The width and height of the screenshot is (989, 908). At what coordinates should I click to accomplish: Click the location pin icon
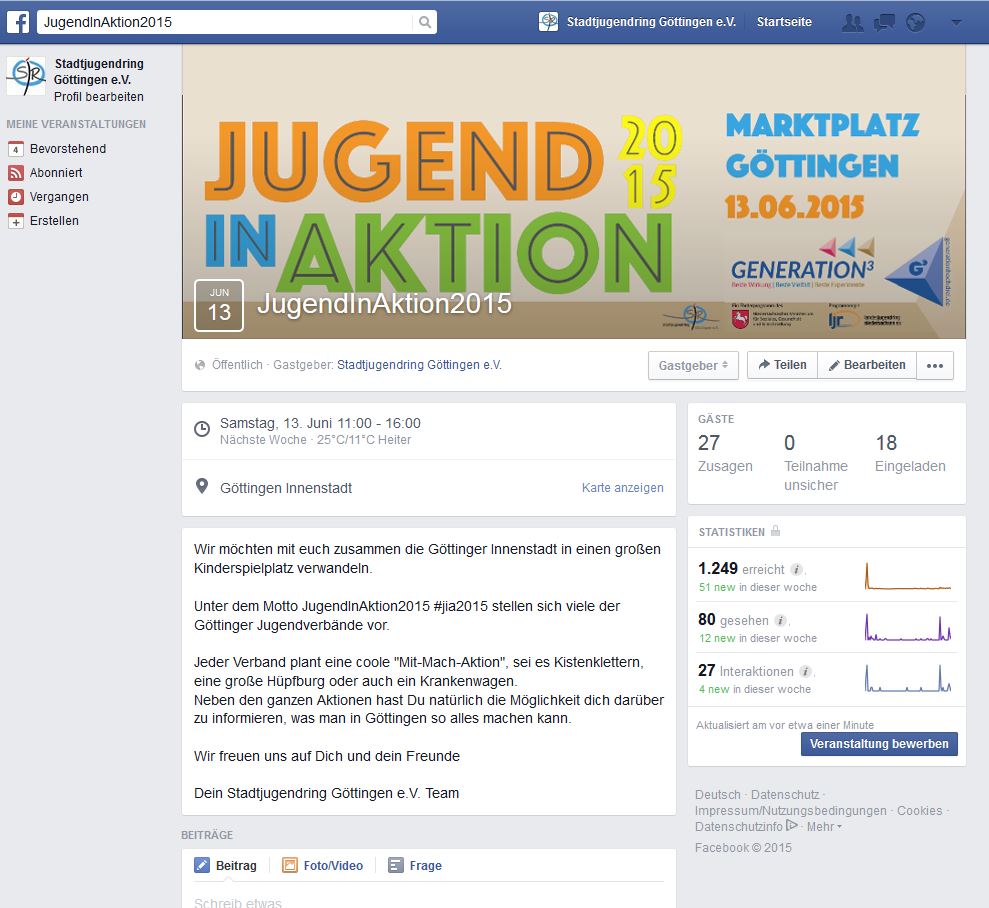tap(202, 486)
